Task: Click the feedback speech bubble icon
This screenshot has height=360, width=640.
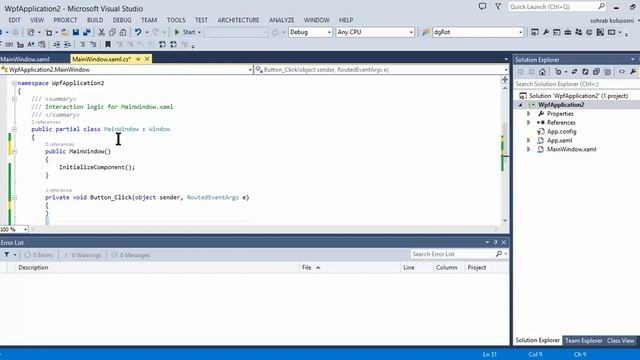Action: 482,7
